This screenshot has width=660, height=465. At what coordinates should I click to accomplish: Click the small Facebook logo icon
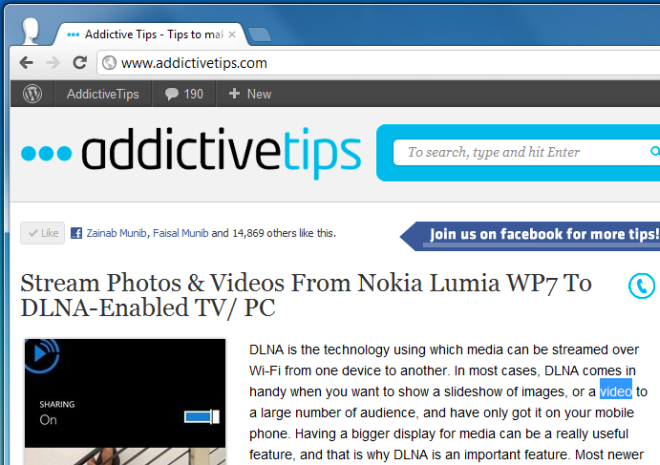[76, 233]
